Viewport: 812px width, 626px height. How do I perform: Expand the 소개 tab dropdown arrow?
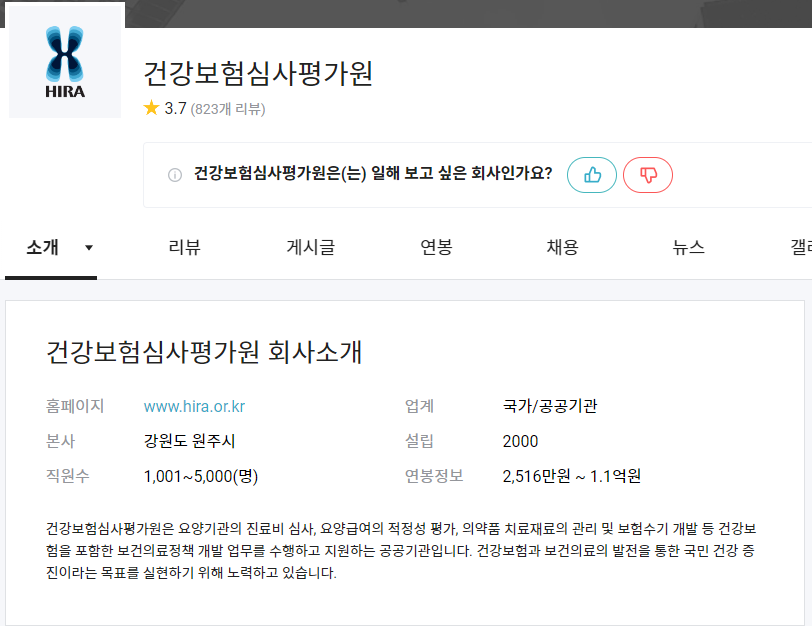(89, 248)
